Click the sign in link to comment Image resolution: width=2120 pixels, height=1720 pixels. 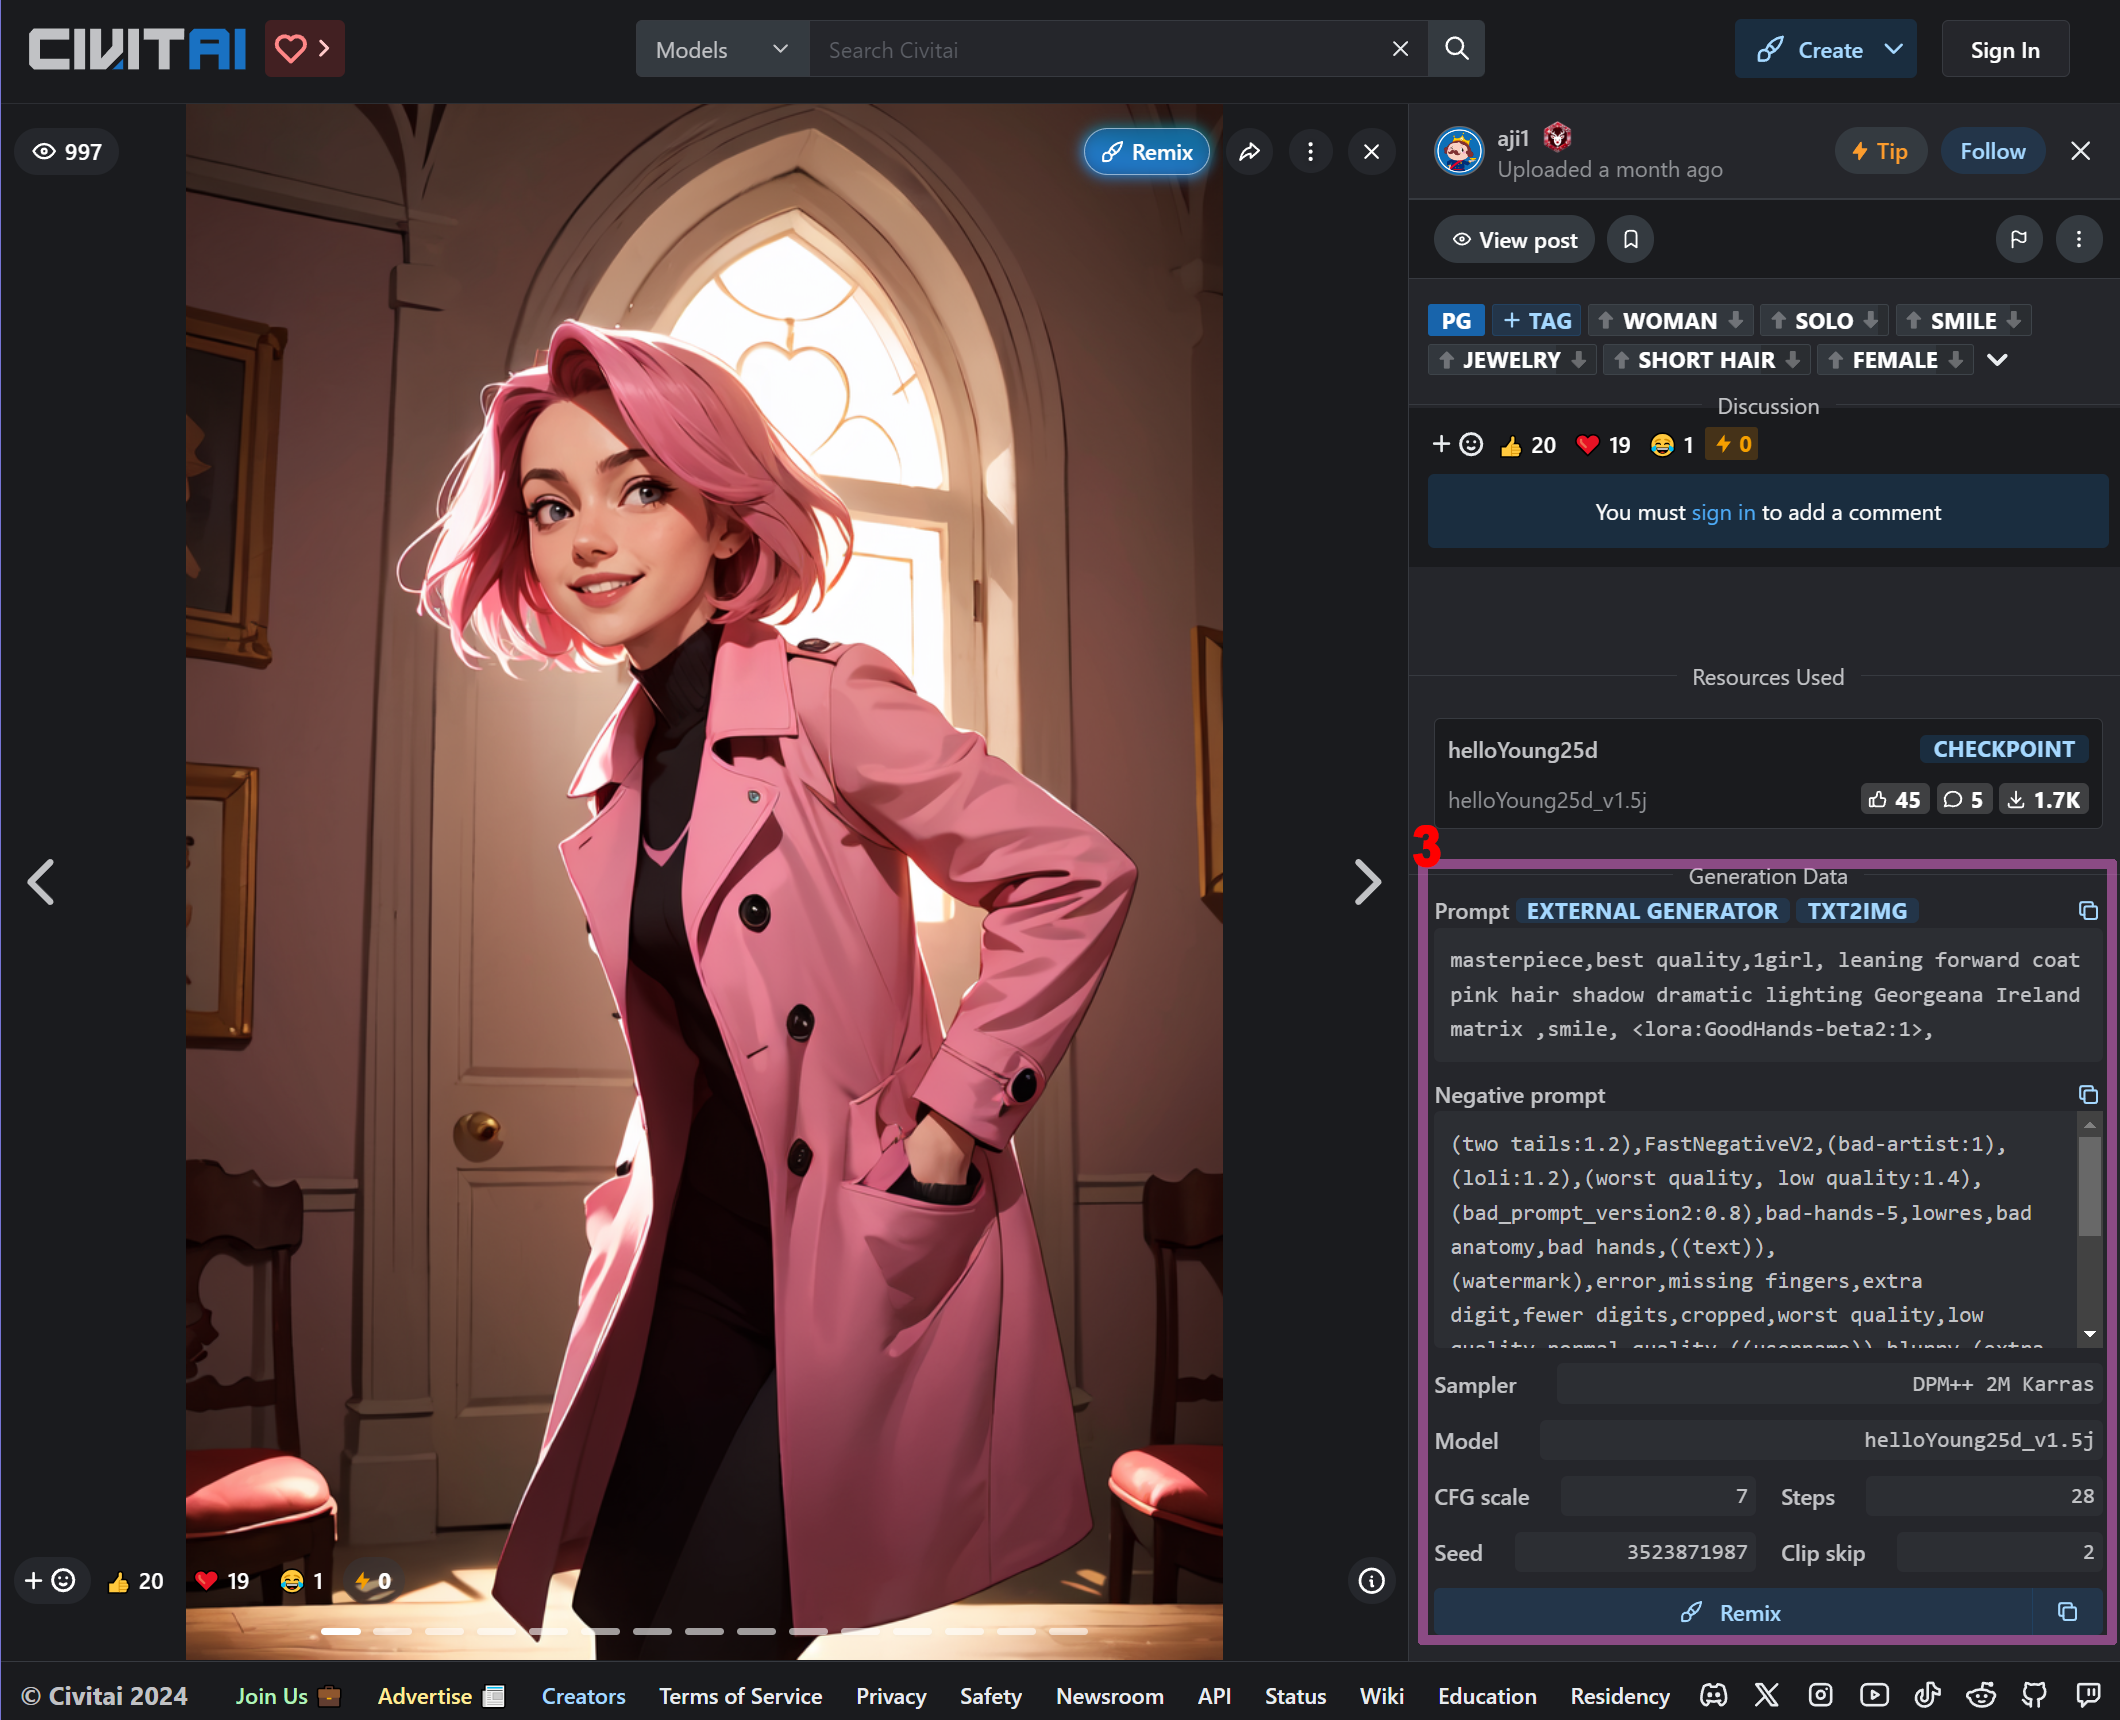[1723, 512]
